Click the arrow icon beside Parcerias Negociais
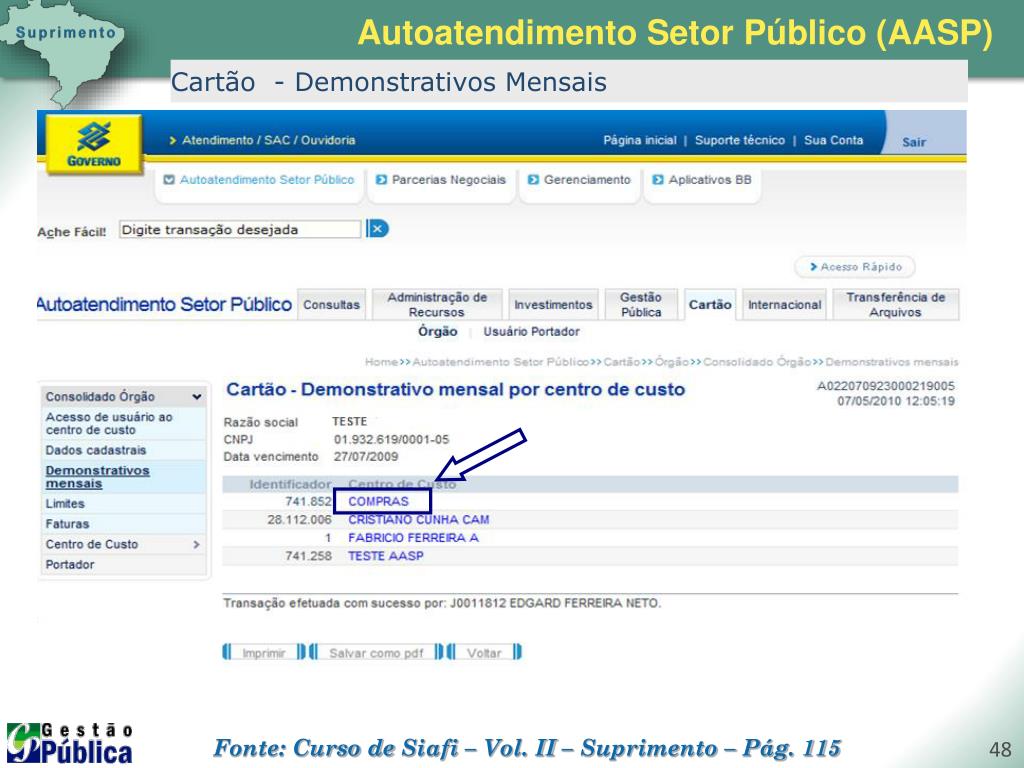 (x=381, y=180)
